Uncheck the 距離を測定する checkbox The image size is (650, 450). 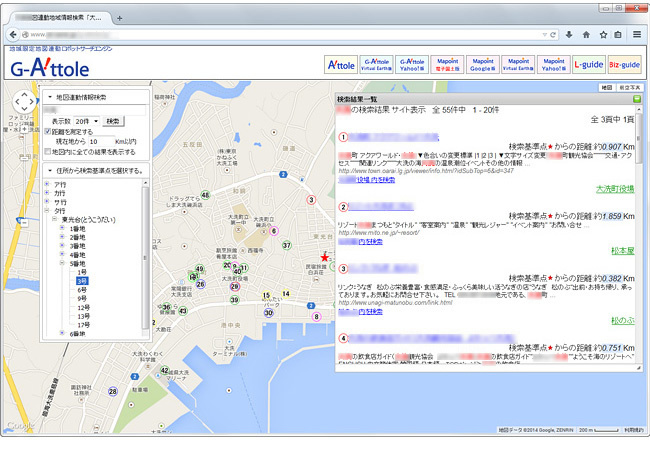(x=48, y=131)
